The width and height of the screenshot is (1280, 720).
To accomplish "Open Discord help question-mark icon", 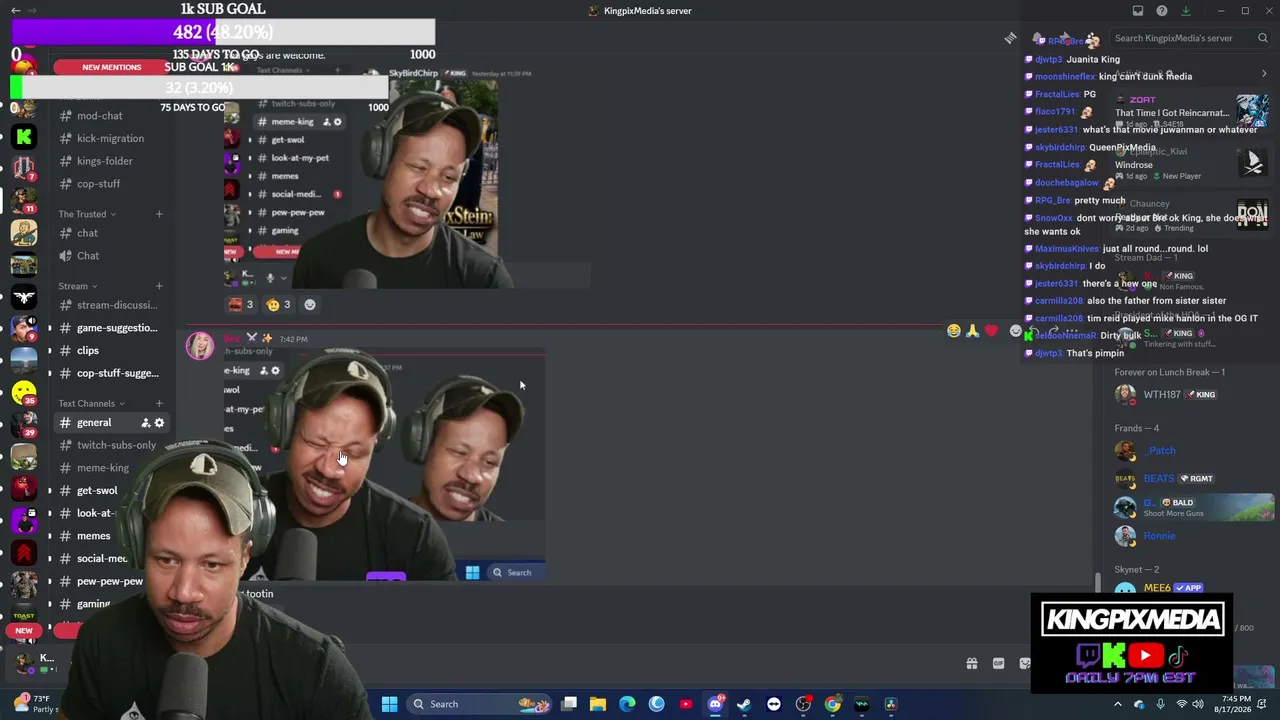I will tap(1162, 11).
